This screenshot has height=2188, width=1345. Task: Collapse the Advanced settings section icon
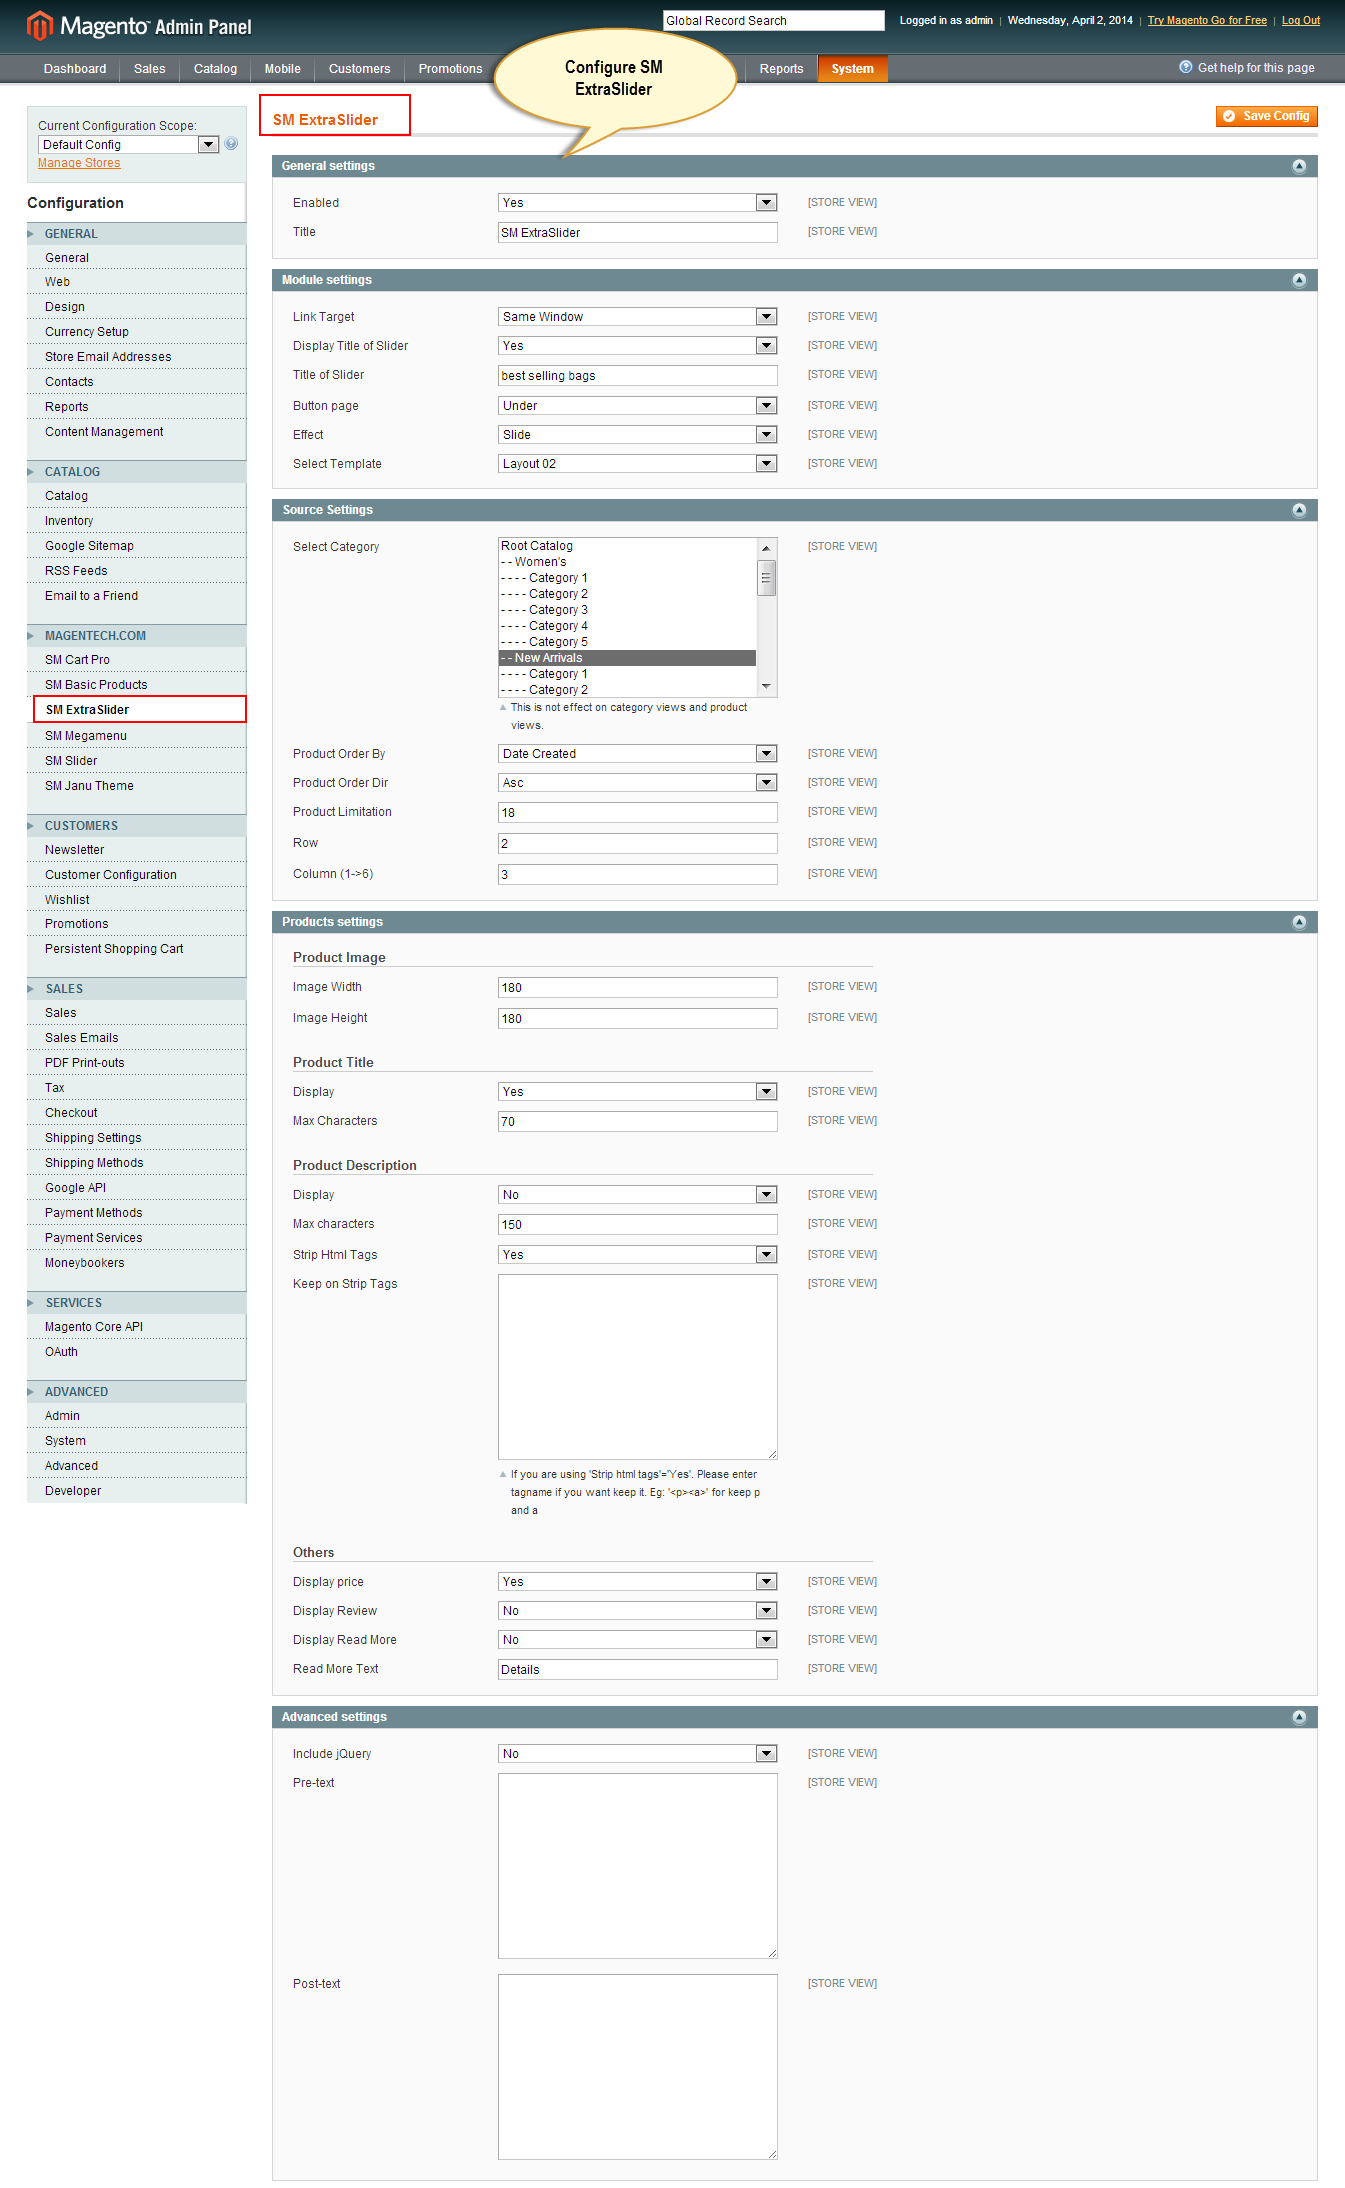tap(1299, 1717)
